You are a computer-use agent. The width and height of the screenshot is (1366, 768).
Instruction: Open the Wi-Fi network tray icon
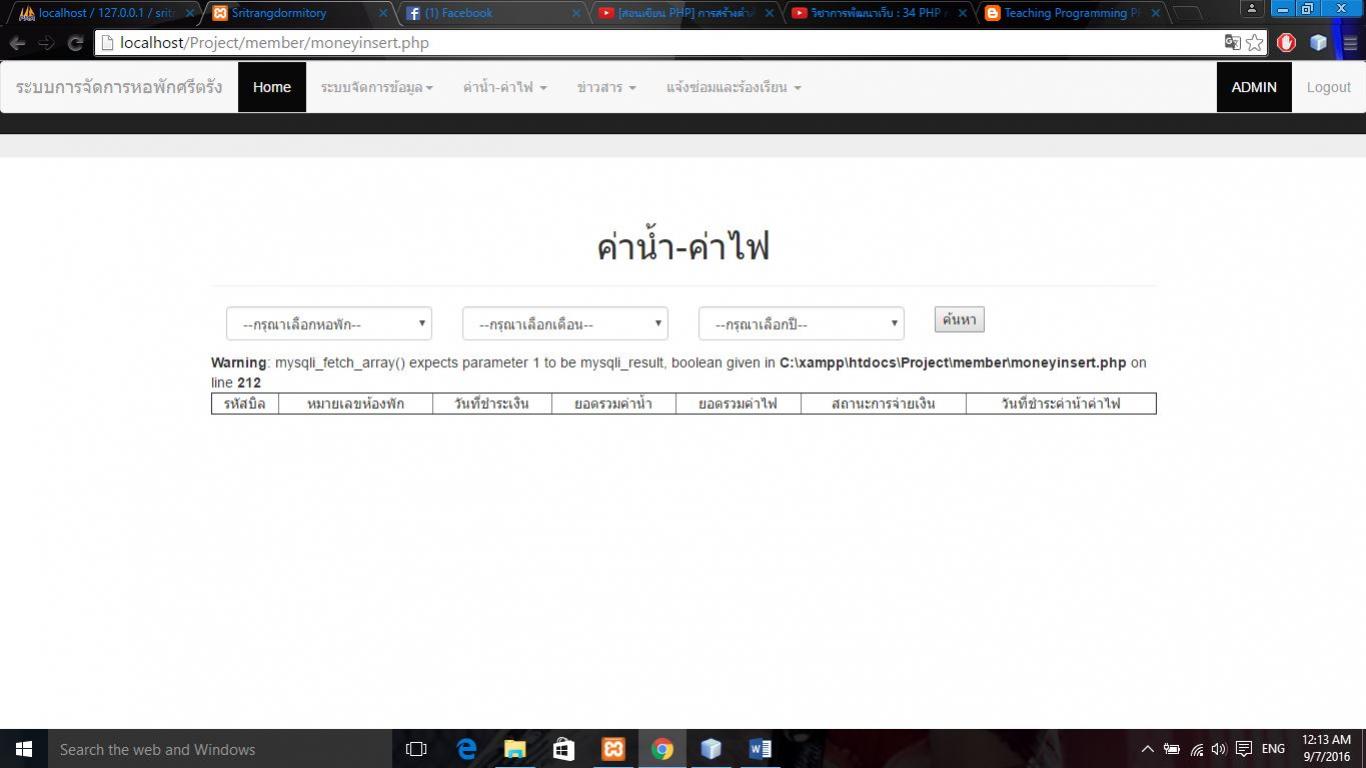pos(1196,749)
